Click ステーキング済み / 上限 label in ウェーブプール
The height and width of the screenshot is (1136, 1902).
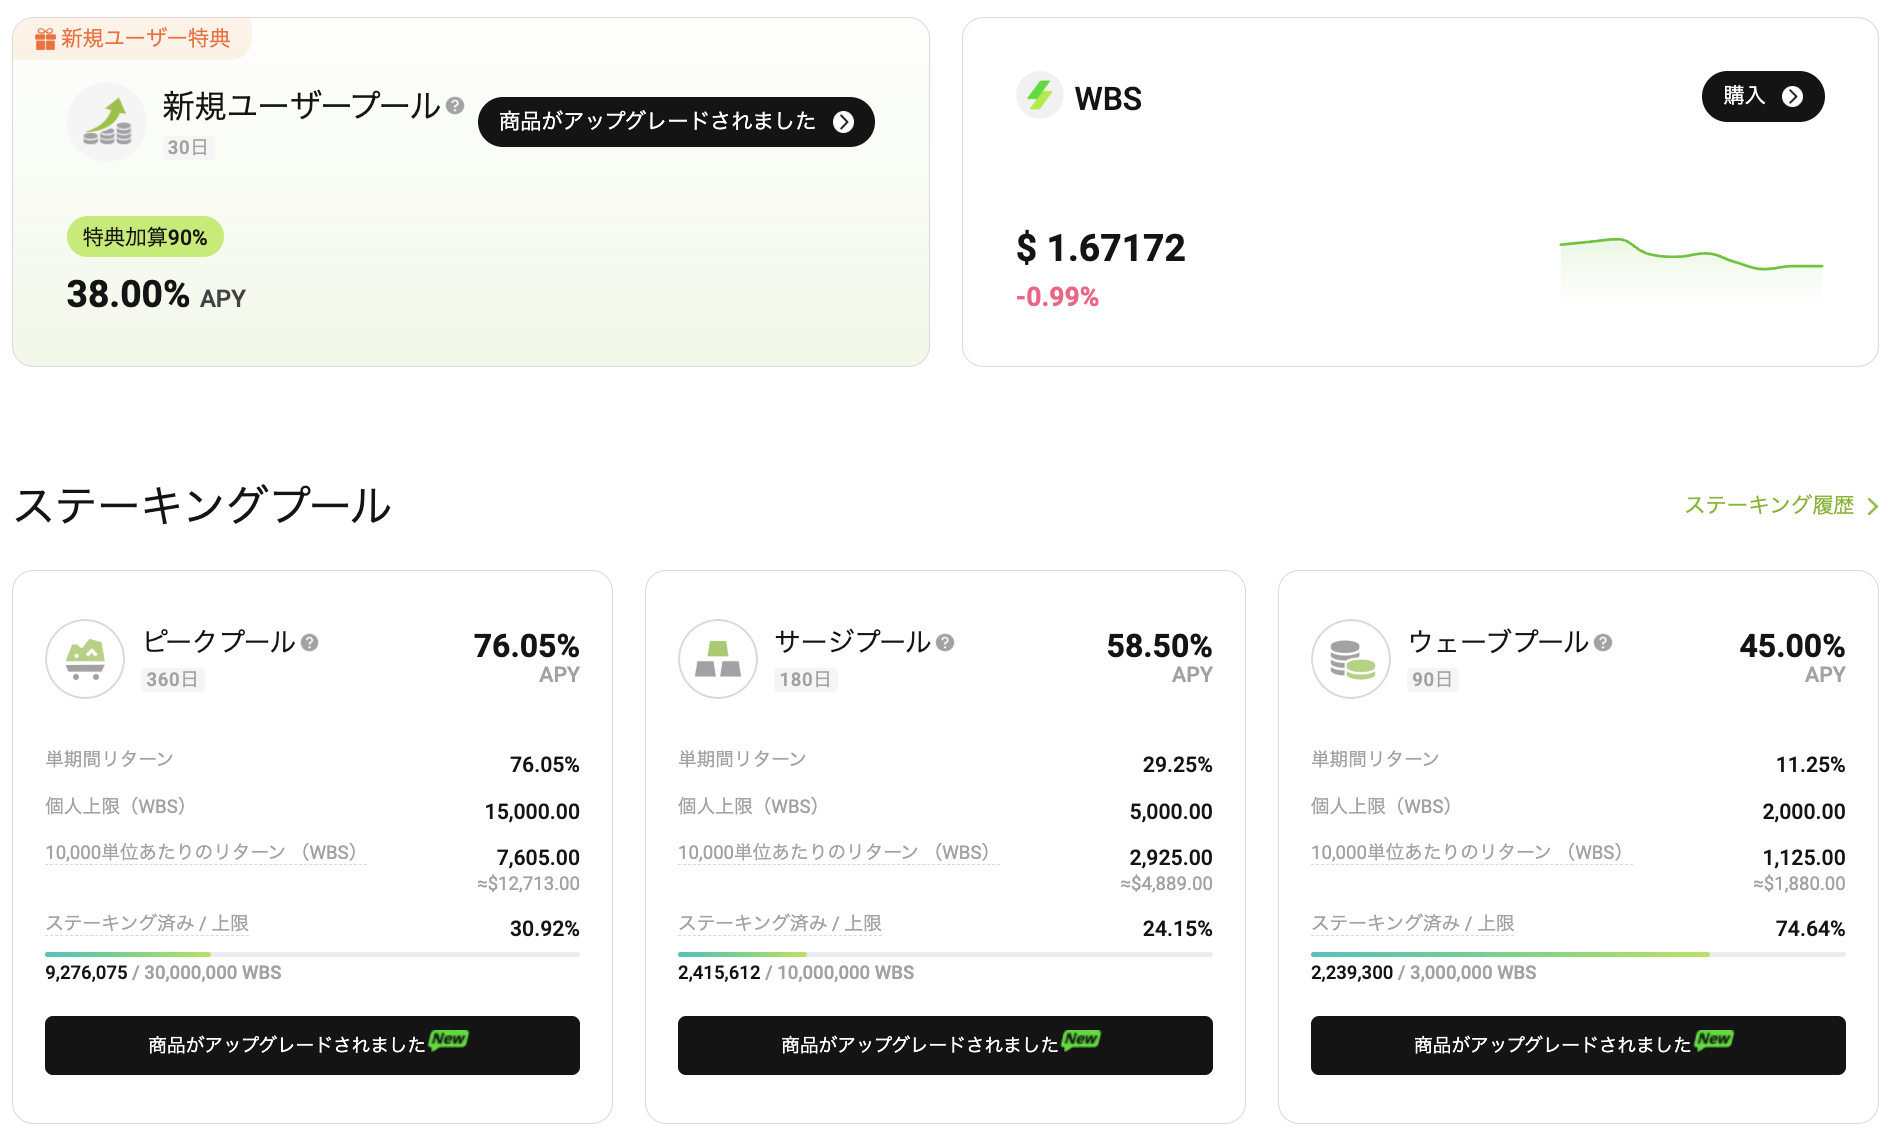click(1413, 923)
